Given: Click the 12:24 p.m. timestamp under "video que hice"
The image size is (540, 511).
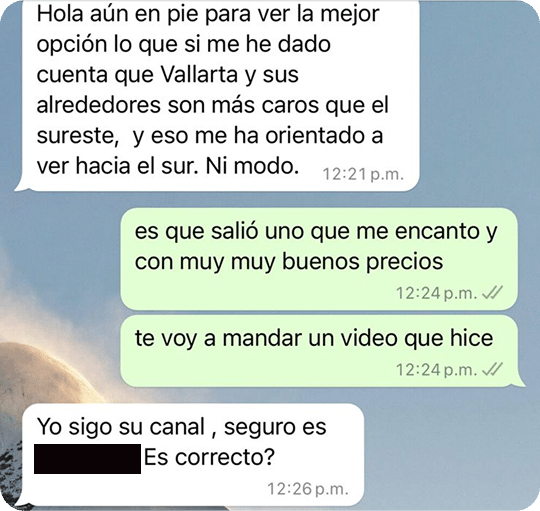Looking at the screenshot, I should pyautogui.click(x=437, y=370).
